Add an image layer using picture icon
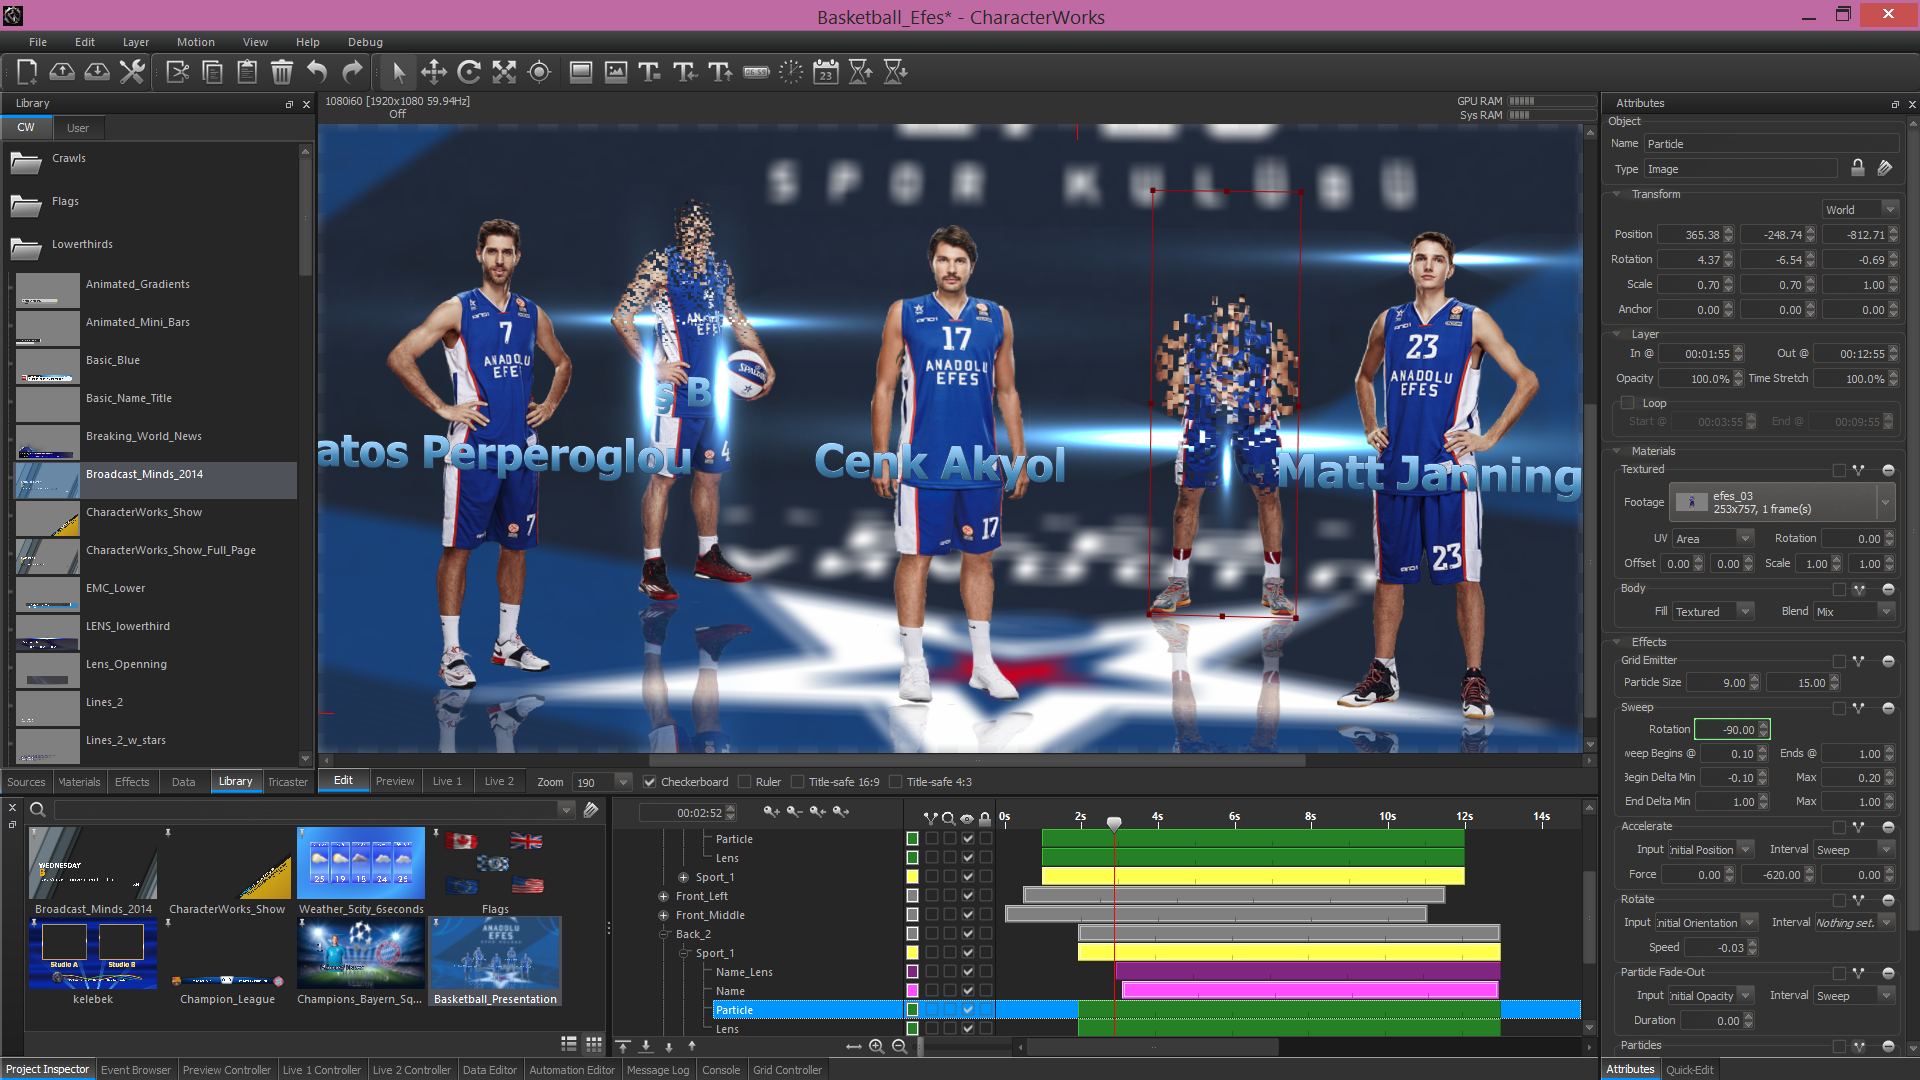The height and width of the screenshot is (1080, 1920). click(x=616, y=72)
